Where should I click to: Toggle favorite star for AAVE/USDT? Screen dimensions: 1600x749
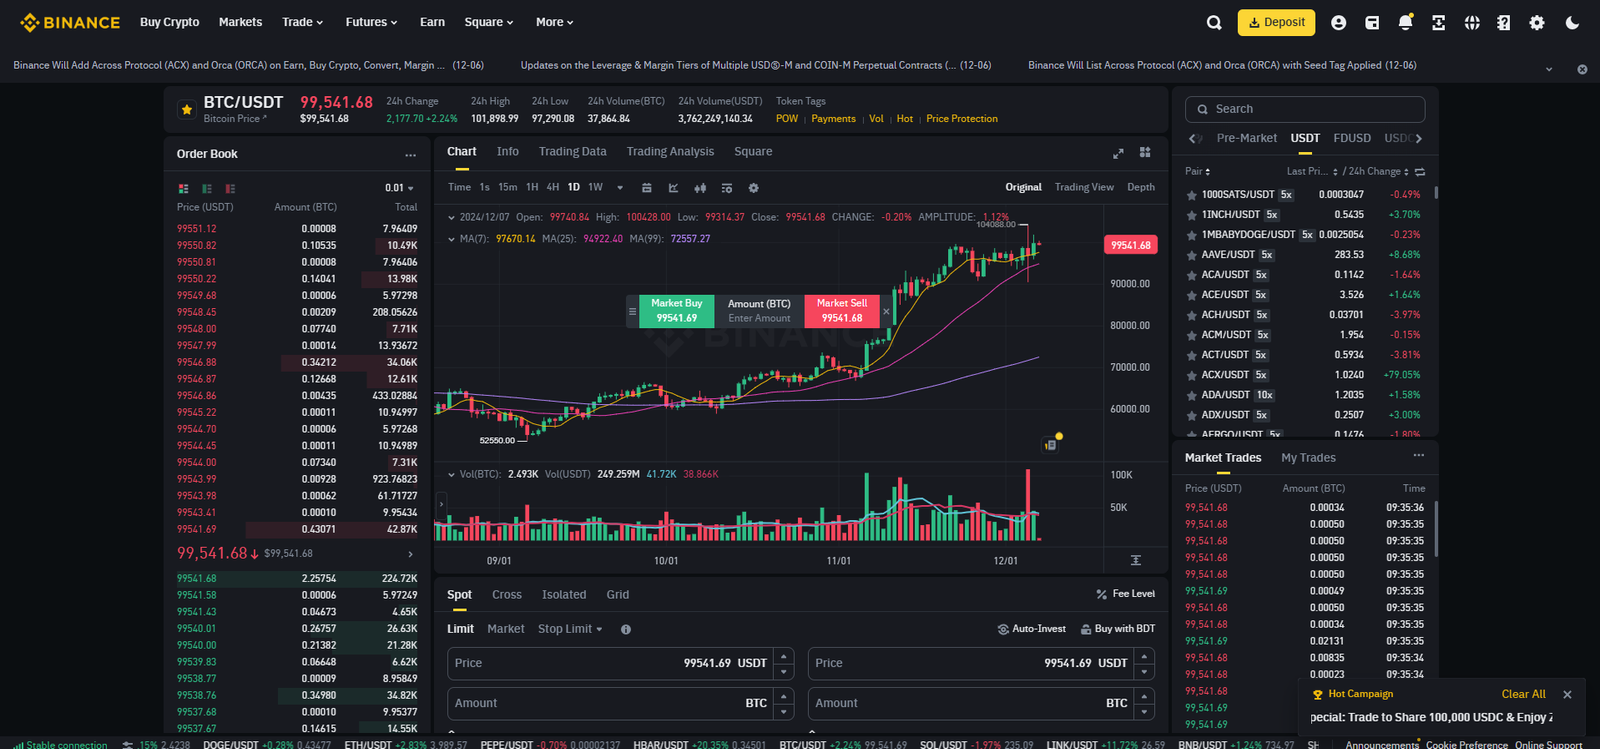click(x=1191, y=255)
